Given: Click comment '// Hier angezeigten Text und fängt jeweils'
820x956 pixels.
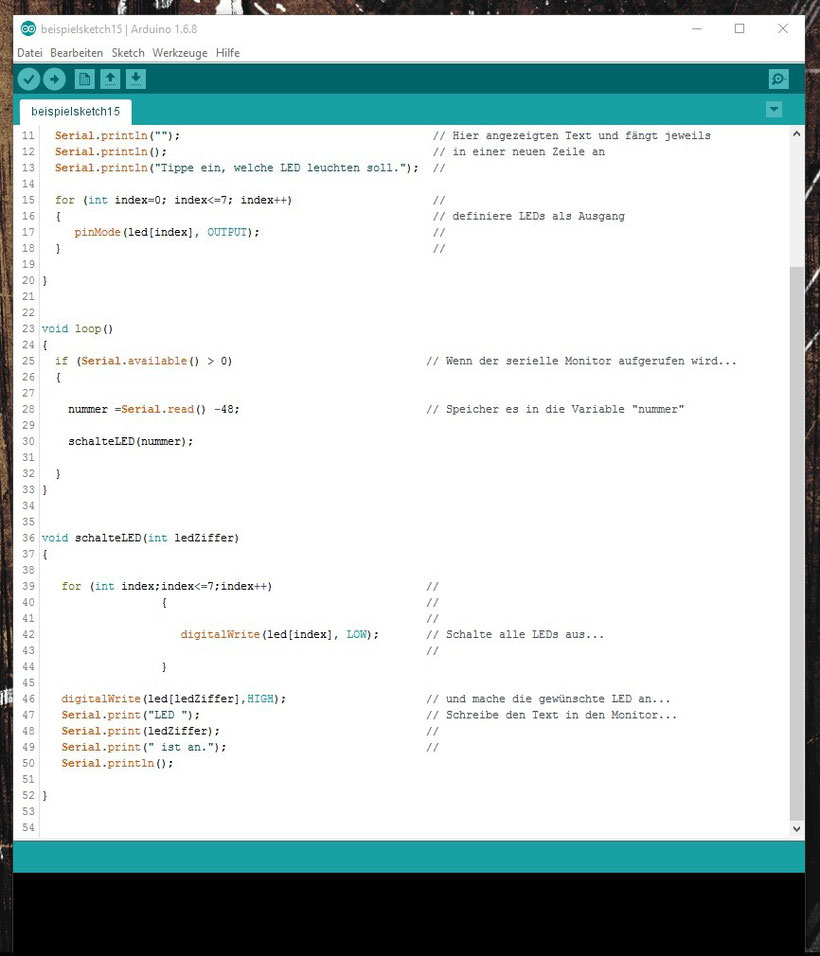Looking at the screenshot, I should point(572,135).
